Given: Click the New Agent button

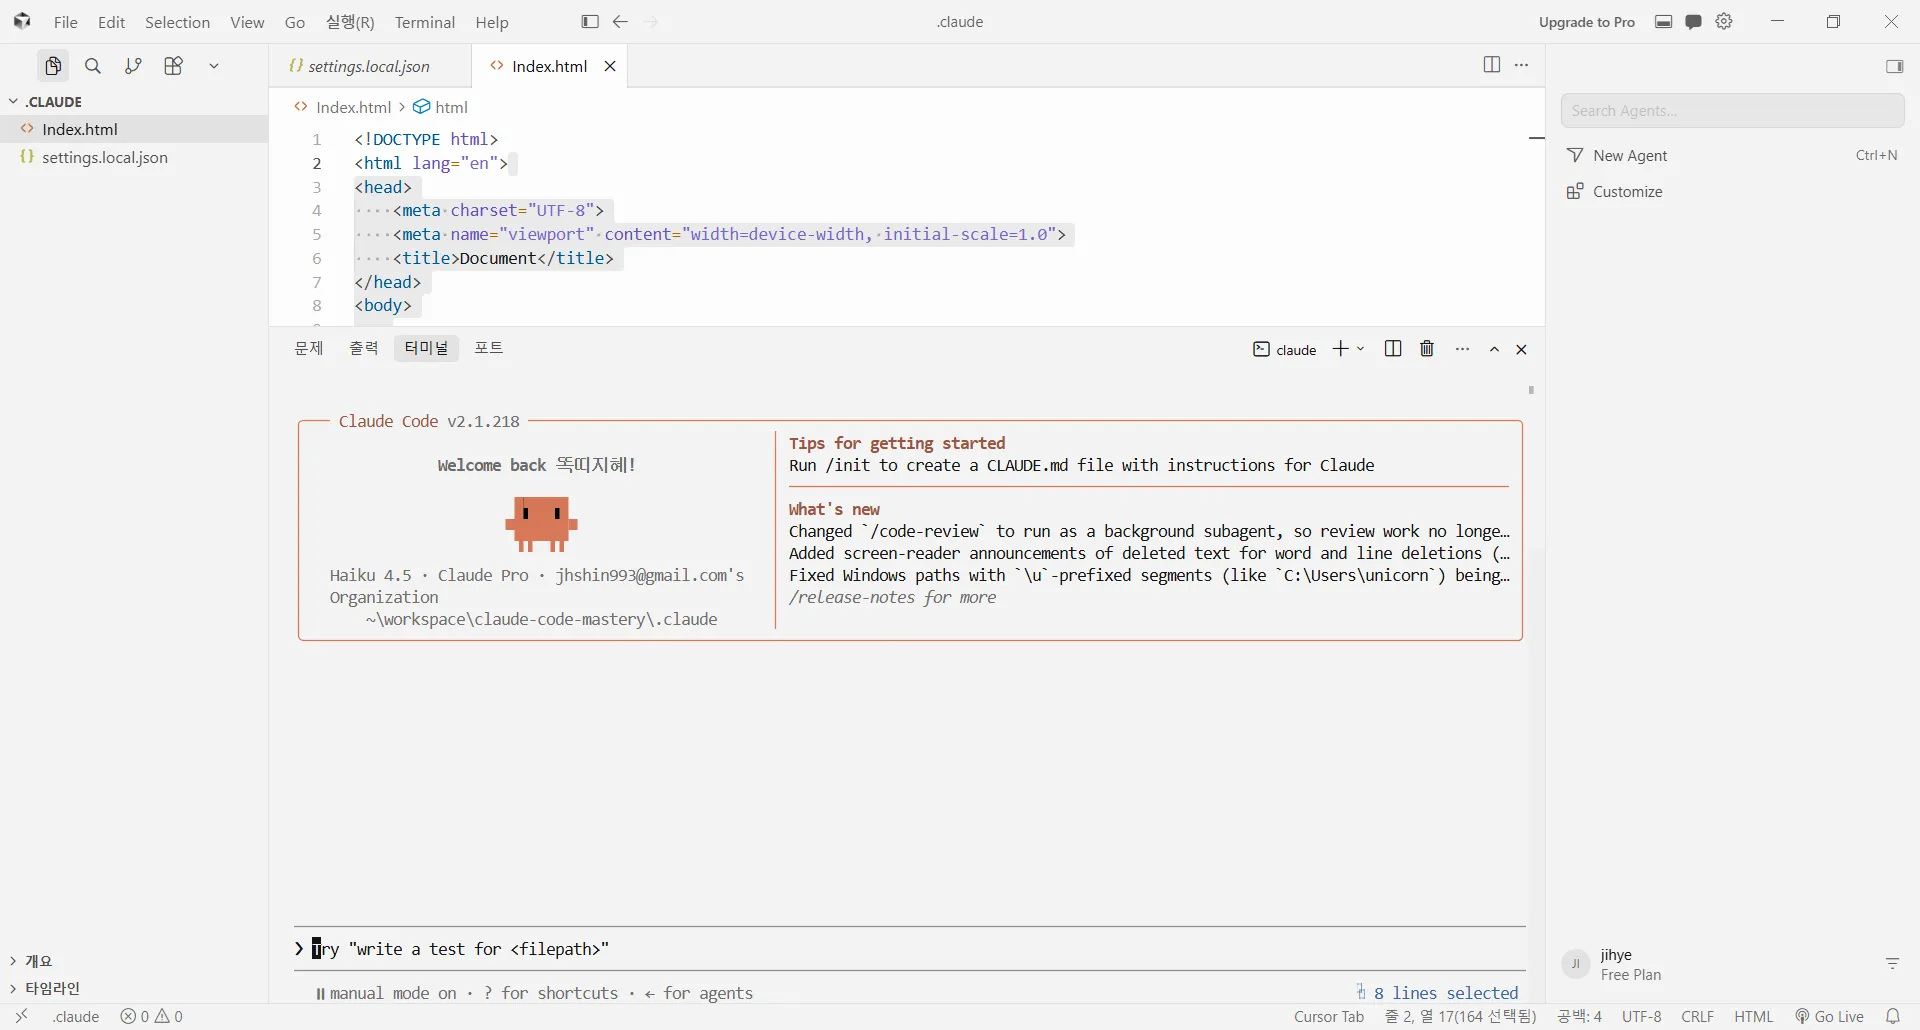Looking at the screenshot, I should [x=1631, y=156].
